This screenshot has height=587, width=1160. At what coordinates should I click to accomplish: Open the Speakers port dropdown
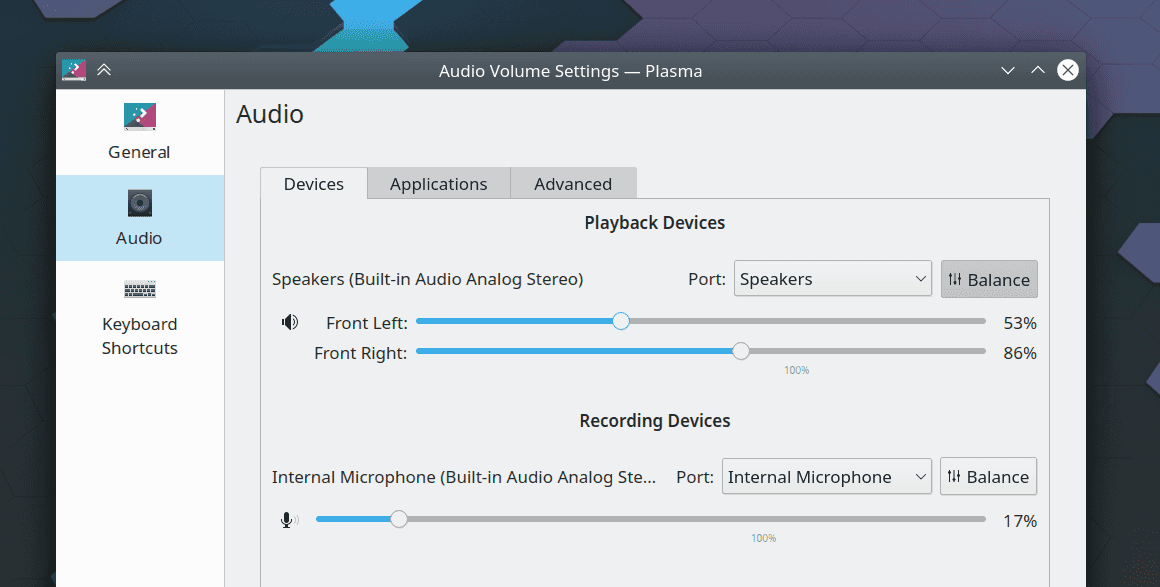[x=831, y=279]
